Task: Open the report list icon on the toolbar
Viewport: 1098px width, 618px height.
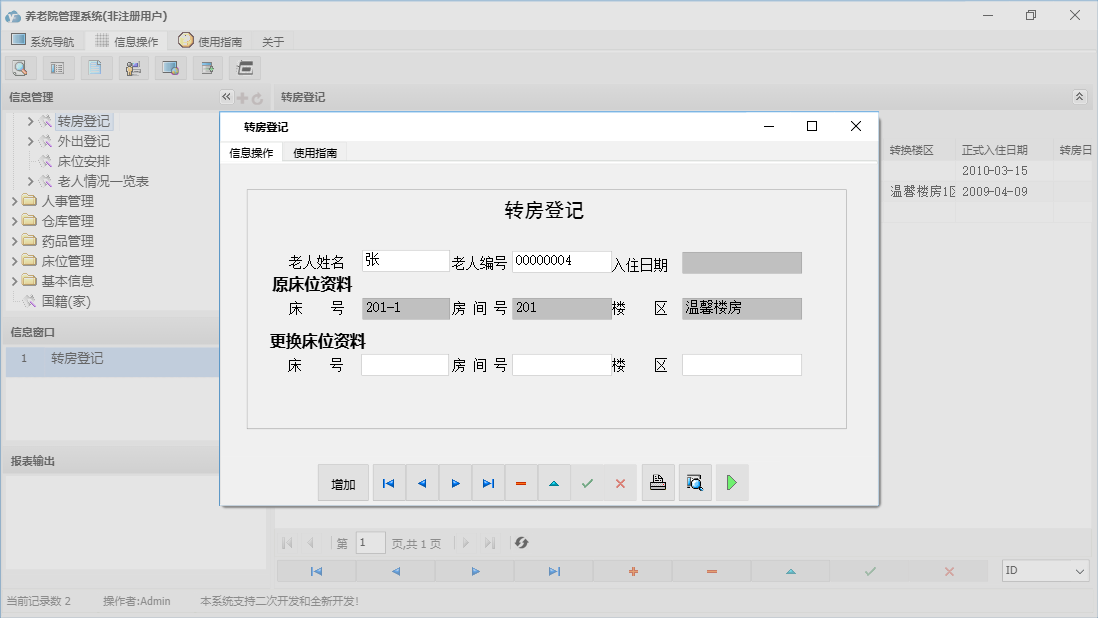Action: pyautogui.click(x=57, y=67)
